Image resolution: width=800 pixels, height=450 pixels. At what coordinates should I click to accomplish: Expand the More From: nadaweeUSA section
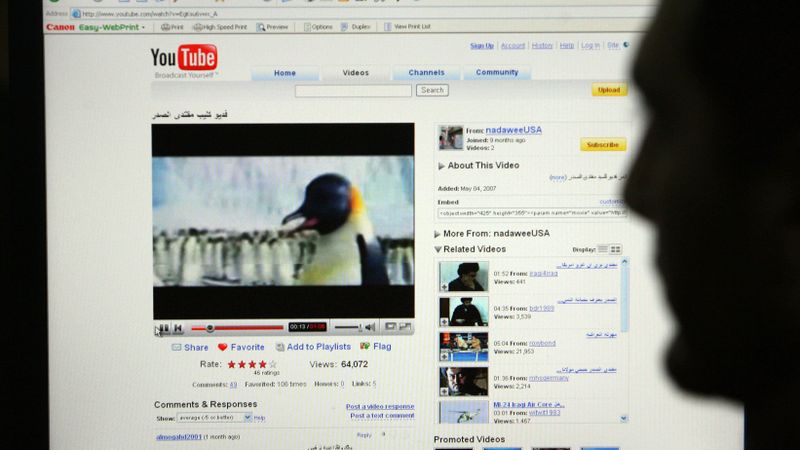click(492, 234)
